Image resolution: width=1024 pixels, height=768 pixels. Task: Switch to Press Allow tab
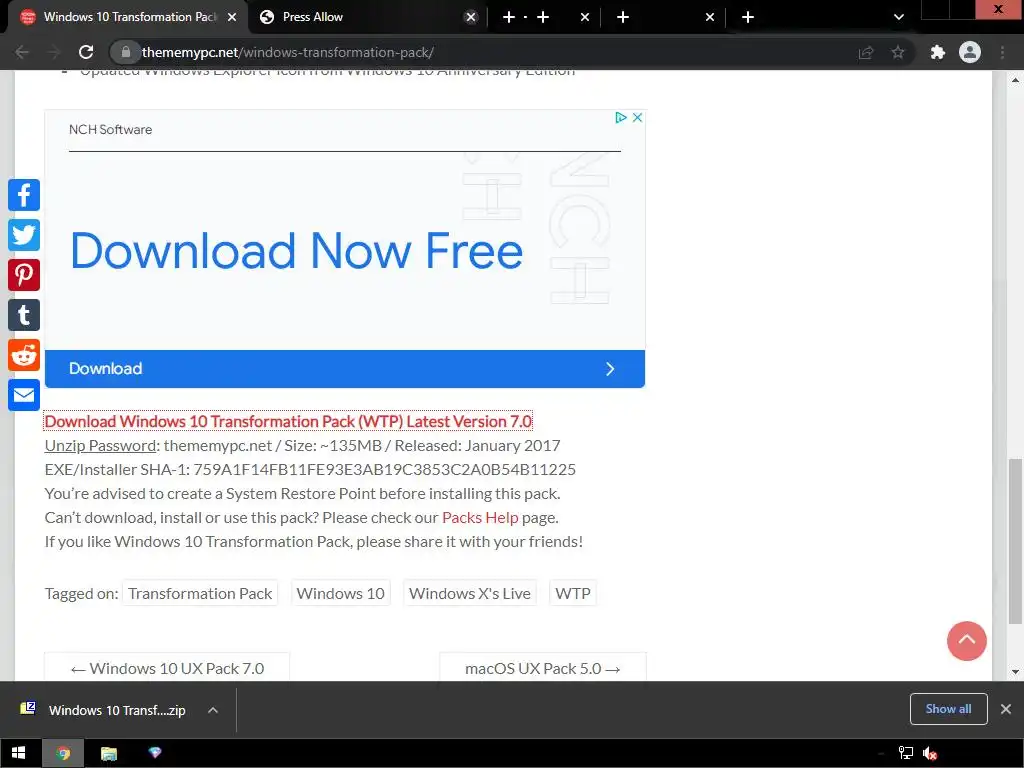tap(366, 17)
